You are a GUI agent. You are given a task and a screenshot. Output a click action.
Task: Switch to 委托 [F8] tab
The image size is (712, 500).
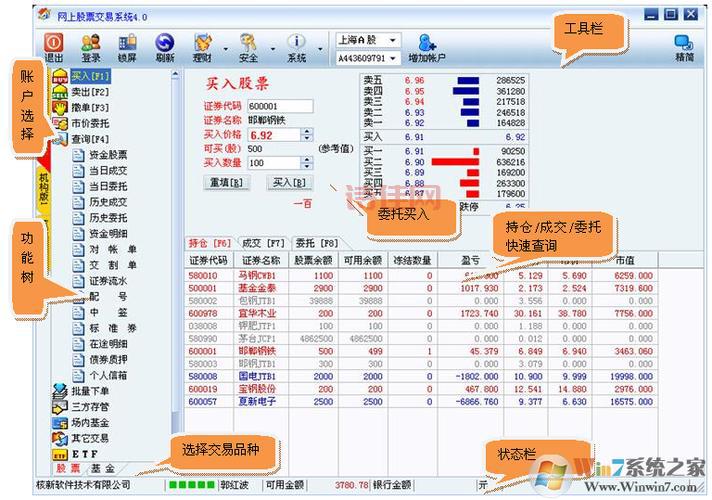(316, 243)
